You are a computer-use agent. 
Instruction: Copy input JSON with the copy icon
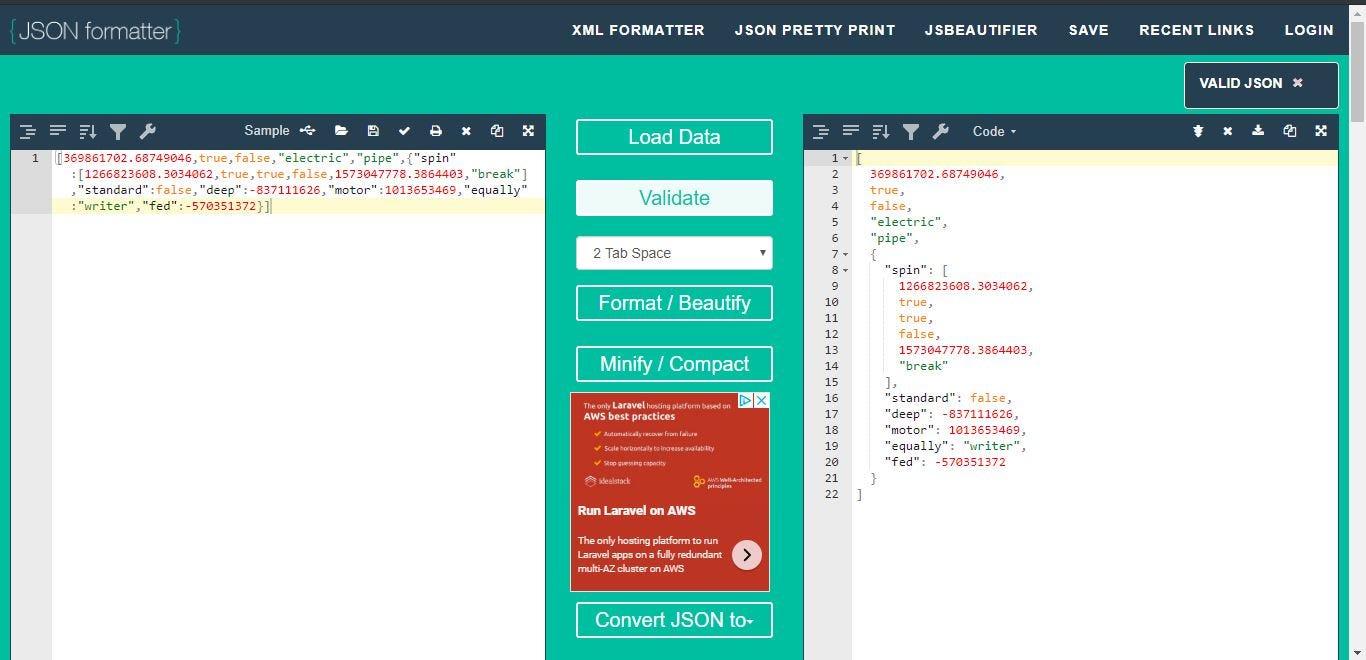click(x=497, y=130)
